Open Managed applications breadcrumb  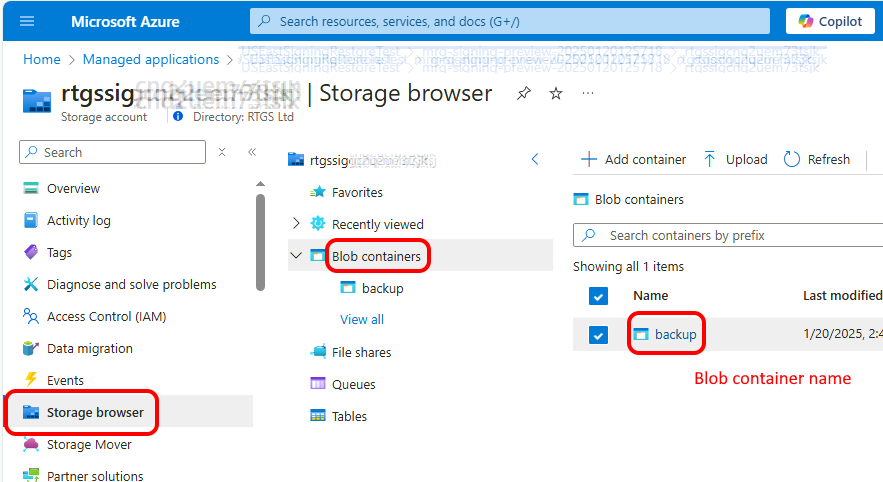pyautogui.click(x=151, y=59)
